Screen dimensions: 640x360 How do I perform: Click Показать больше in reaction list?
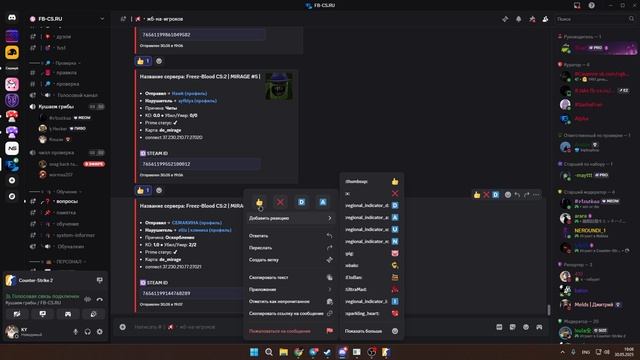click(x=372, y=331)
